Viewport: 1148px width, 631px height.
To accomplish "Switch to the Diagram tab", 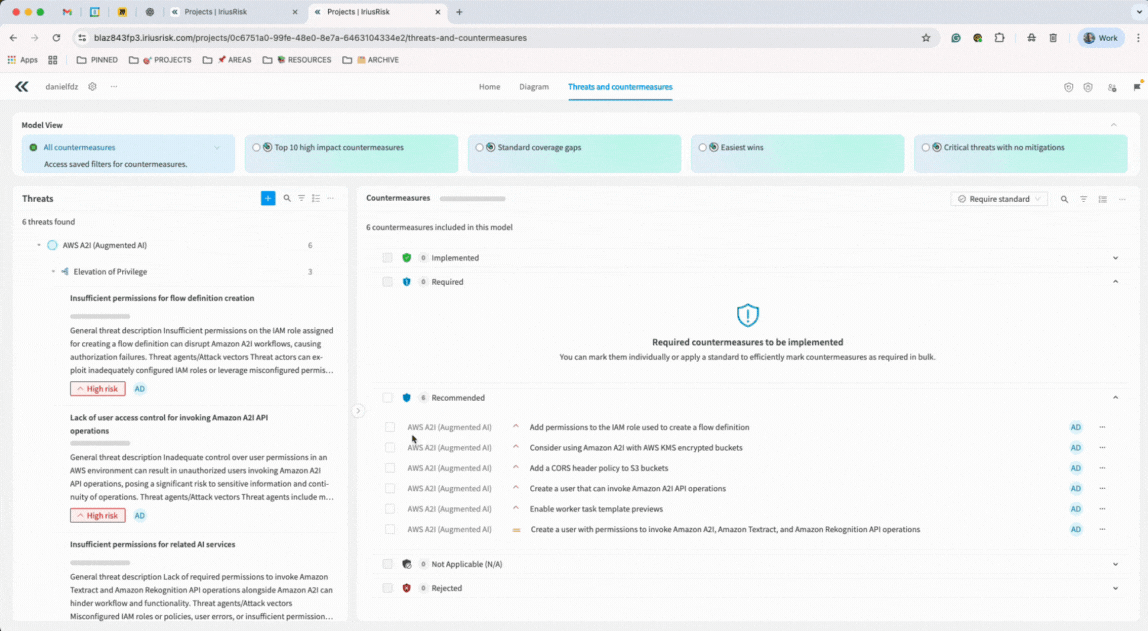I will click(x=534, y=86).
